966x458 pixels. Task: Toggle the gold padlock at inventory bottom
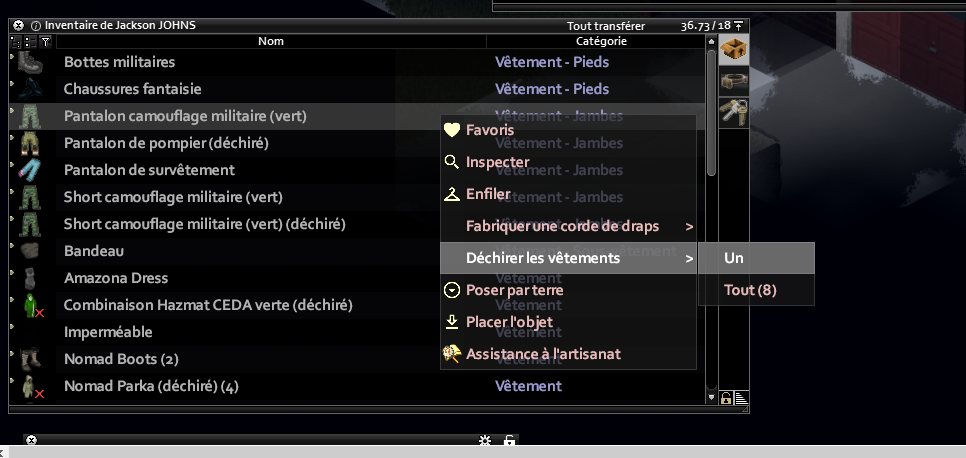coord(726,398)
